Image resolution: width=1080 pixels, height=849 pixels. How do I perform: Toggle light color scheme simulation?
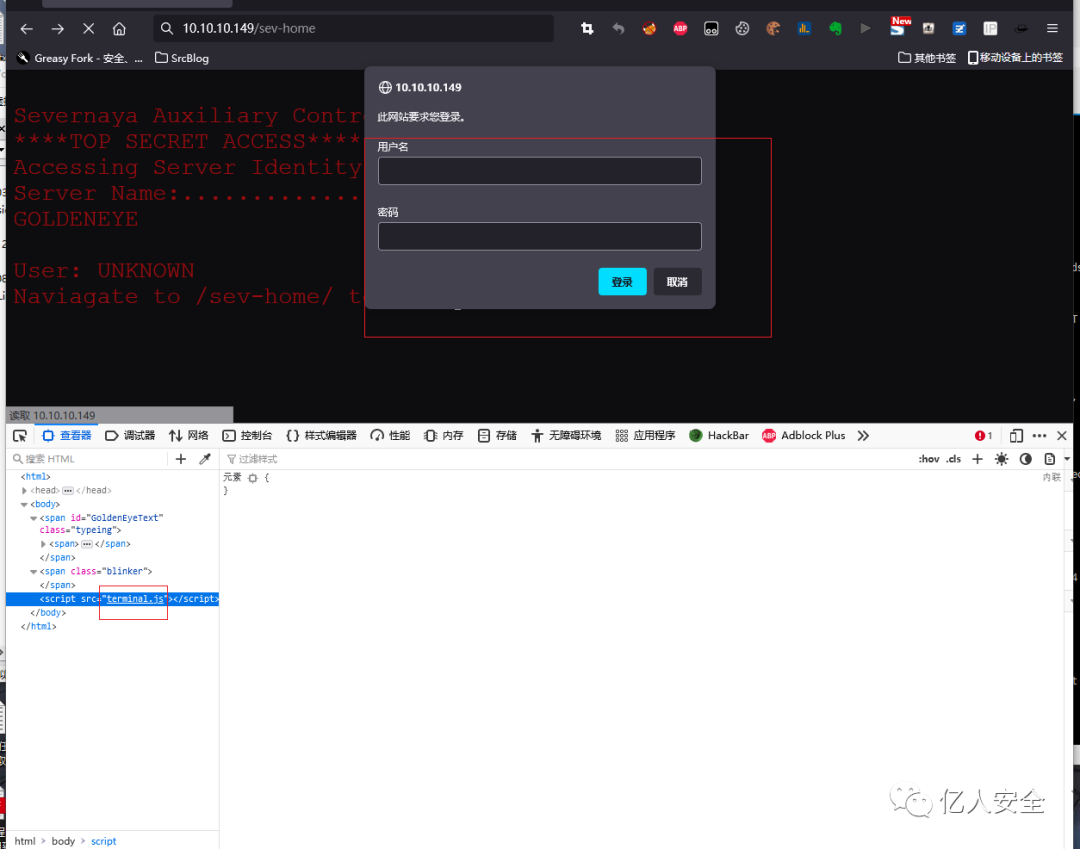[1001, 459]
